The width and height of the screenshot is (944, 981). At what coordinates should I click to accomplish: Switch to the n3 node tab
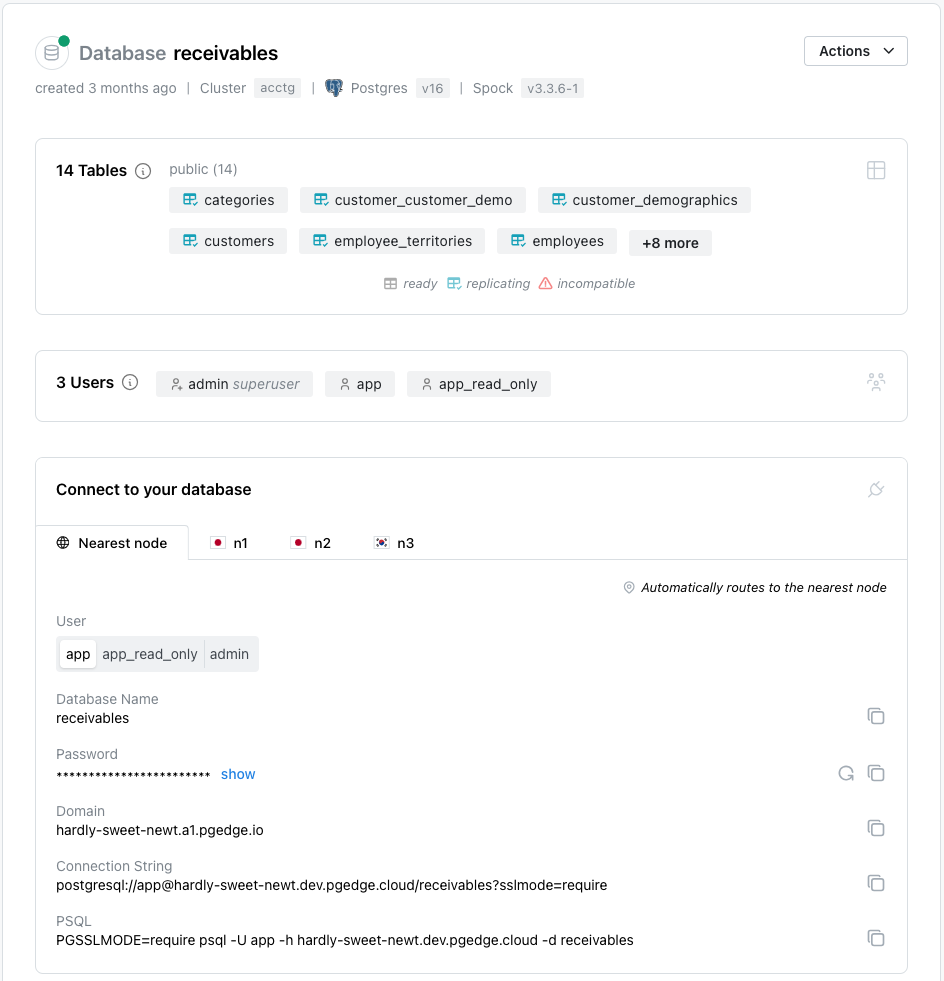pyautogui.click(x=393, y=543)
